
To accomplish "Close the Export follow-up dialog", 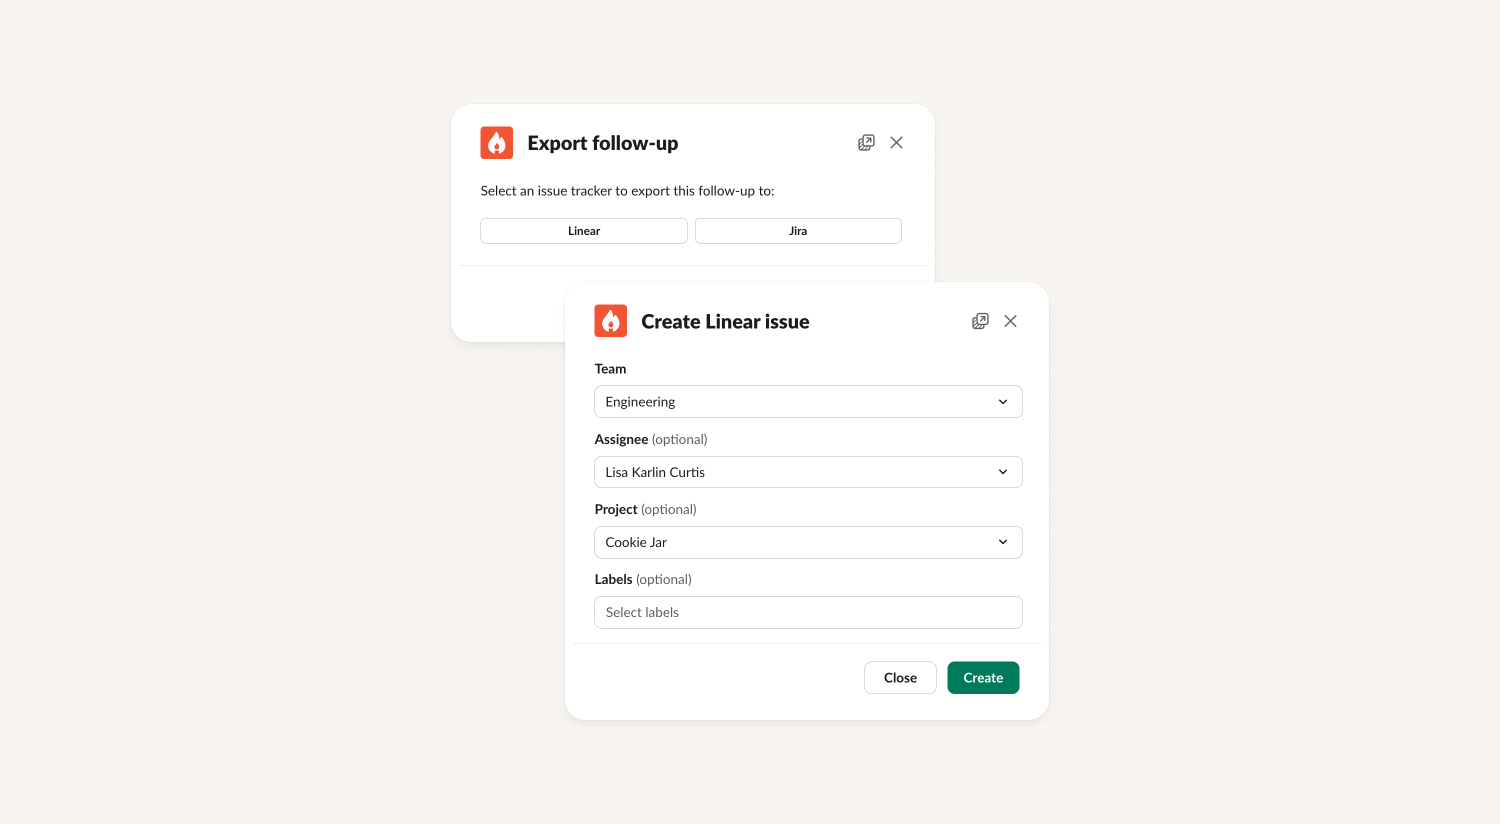I will pyautogui.click(x=897, y=143).
